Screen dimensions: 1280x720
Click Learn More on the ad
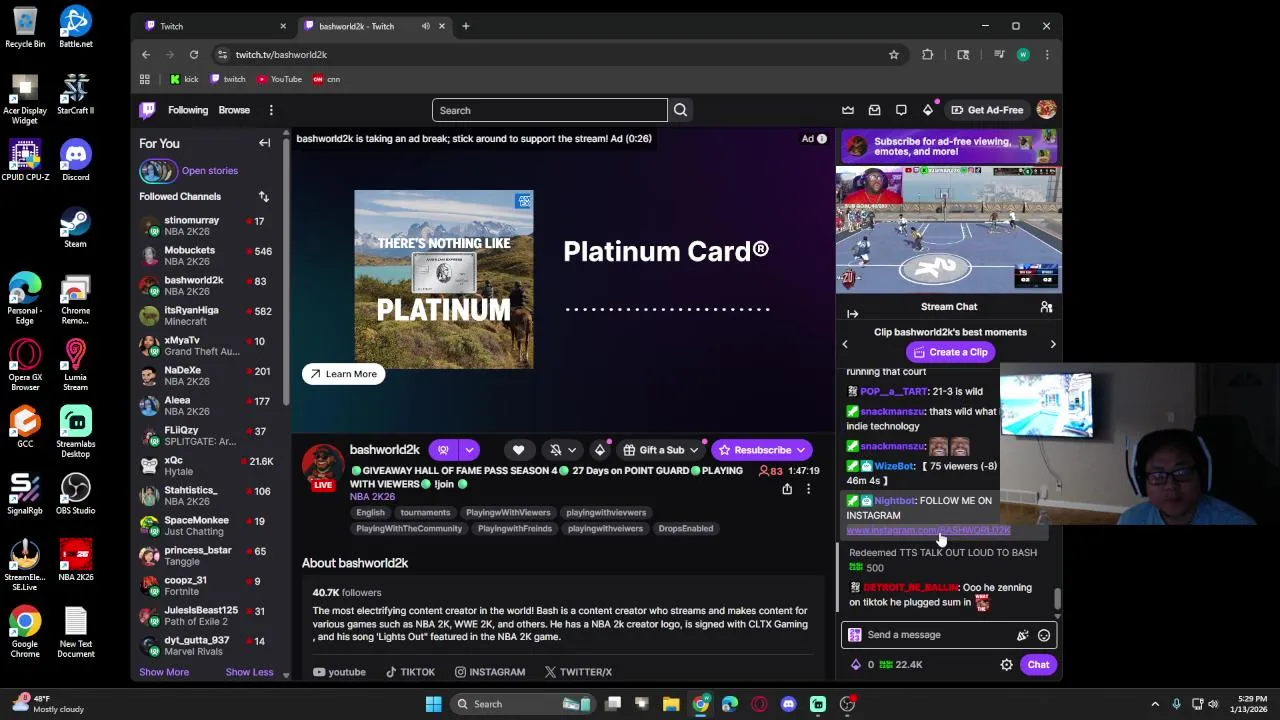pos(343,374)
